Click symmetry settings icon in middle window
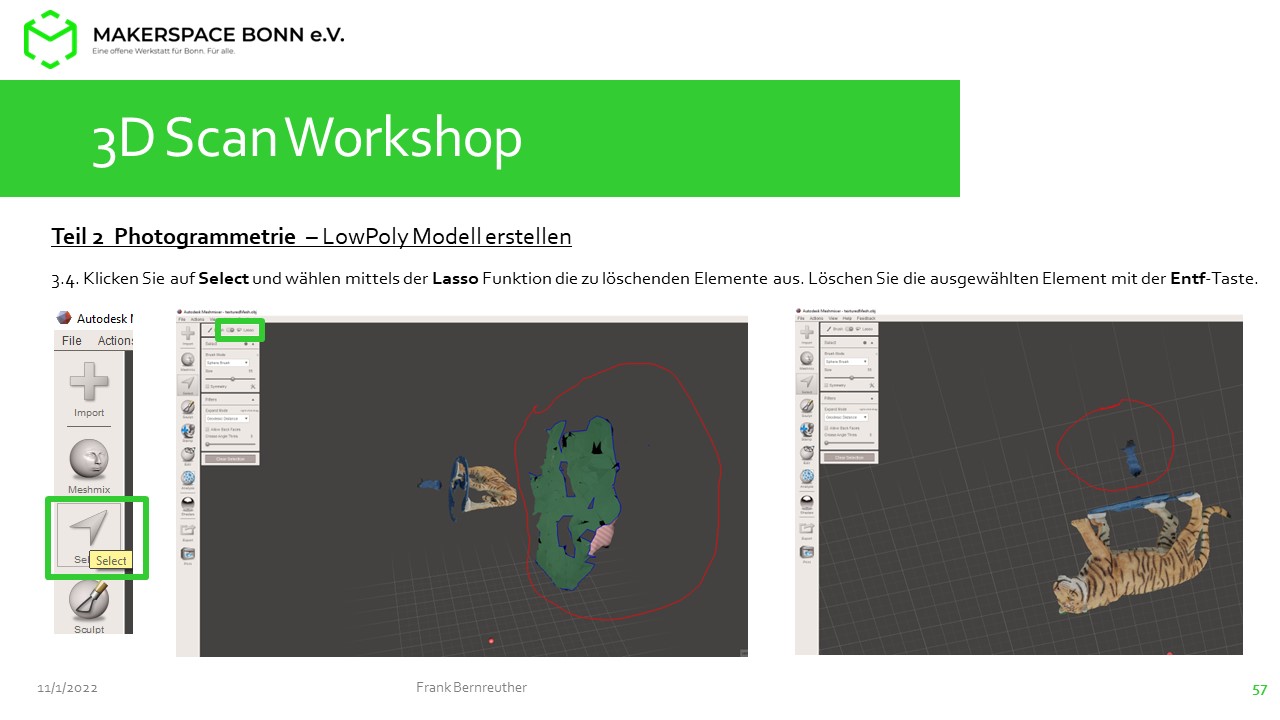The width and height of the screenshot is (1280, 720). pos(253,386)
